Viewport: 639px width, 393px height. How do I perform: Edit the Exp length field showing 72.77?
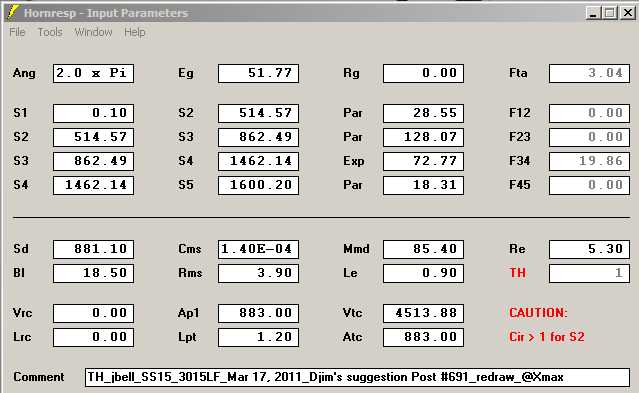click(423, 161)
